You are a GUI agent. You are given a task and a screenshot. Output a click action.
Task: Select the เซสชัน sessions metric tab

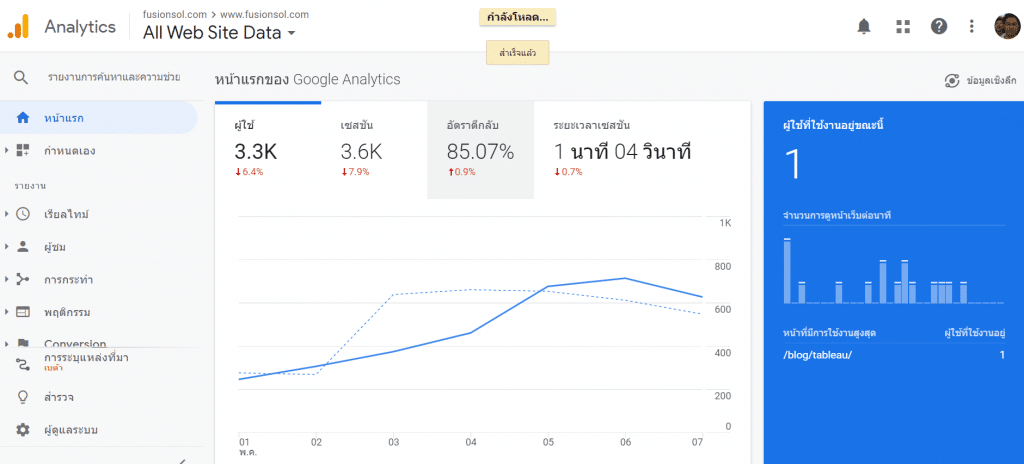374,150
